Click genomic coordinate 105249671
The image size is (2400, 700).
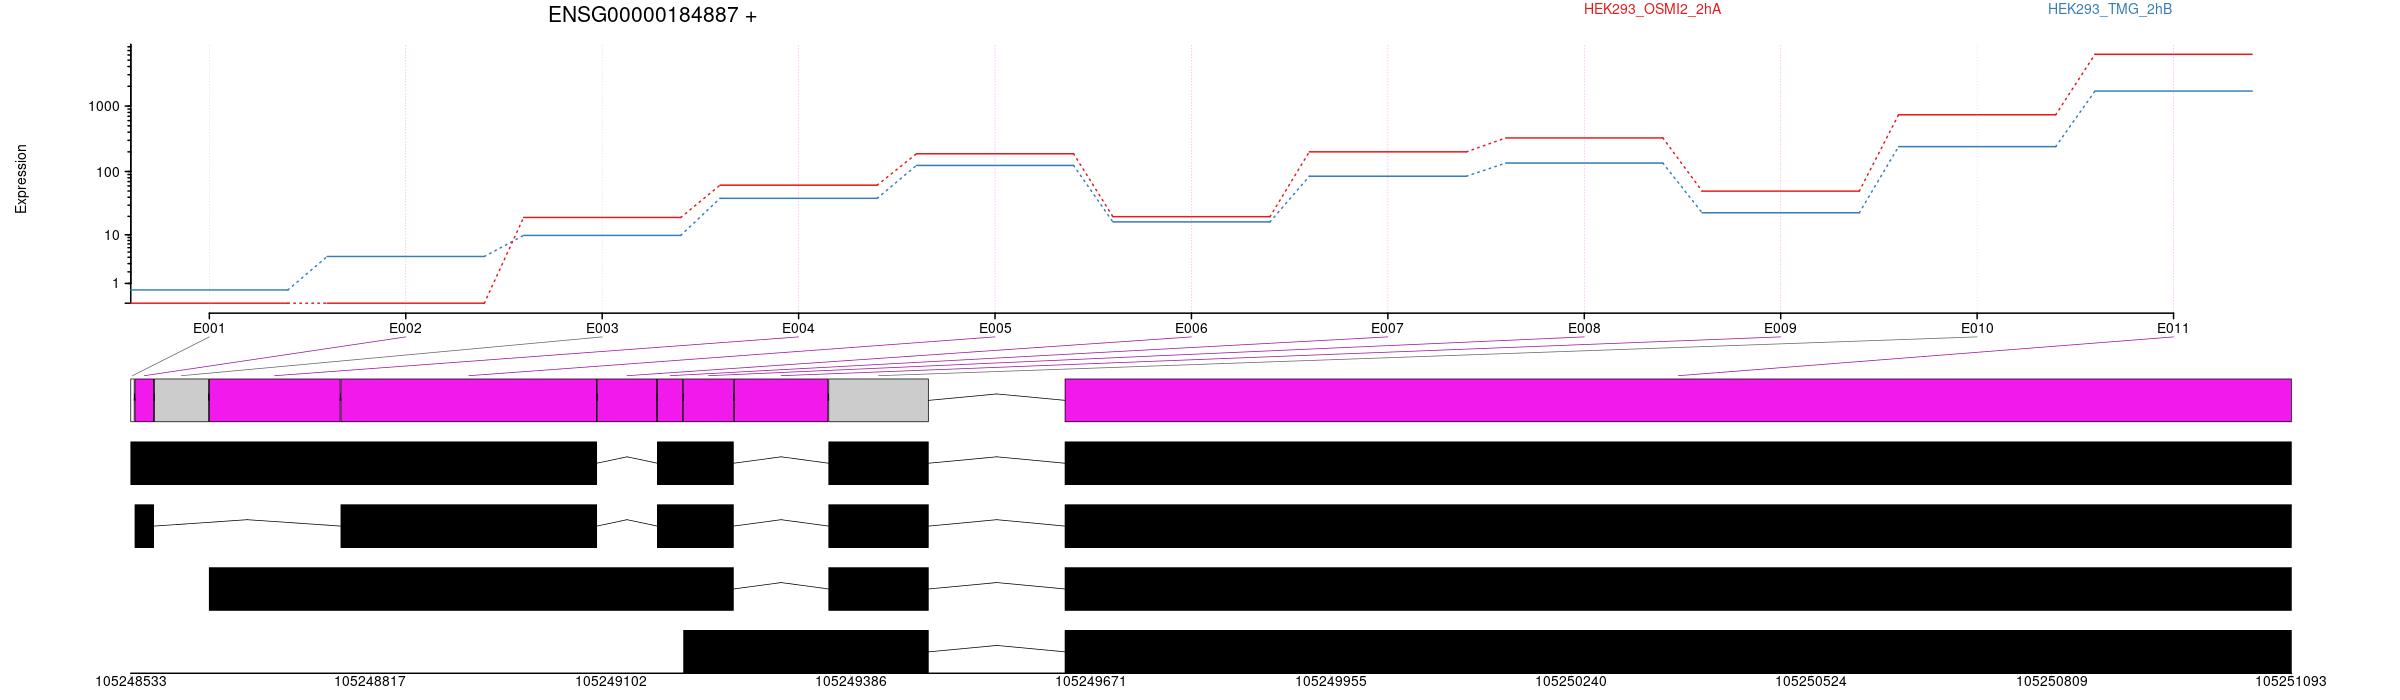pos(1091,681)
